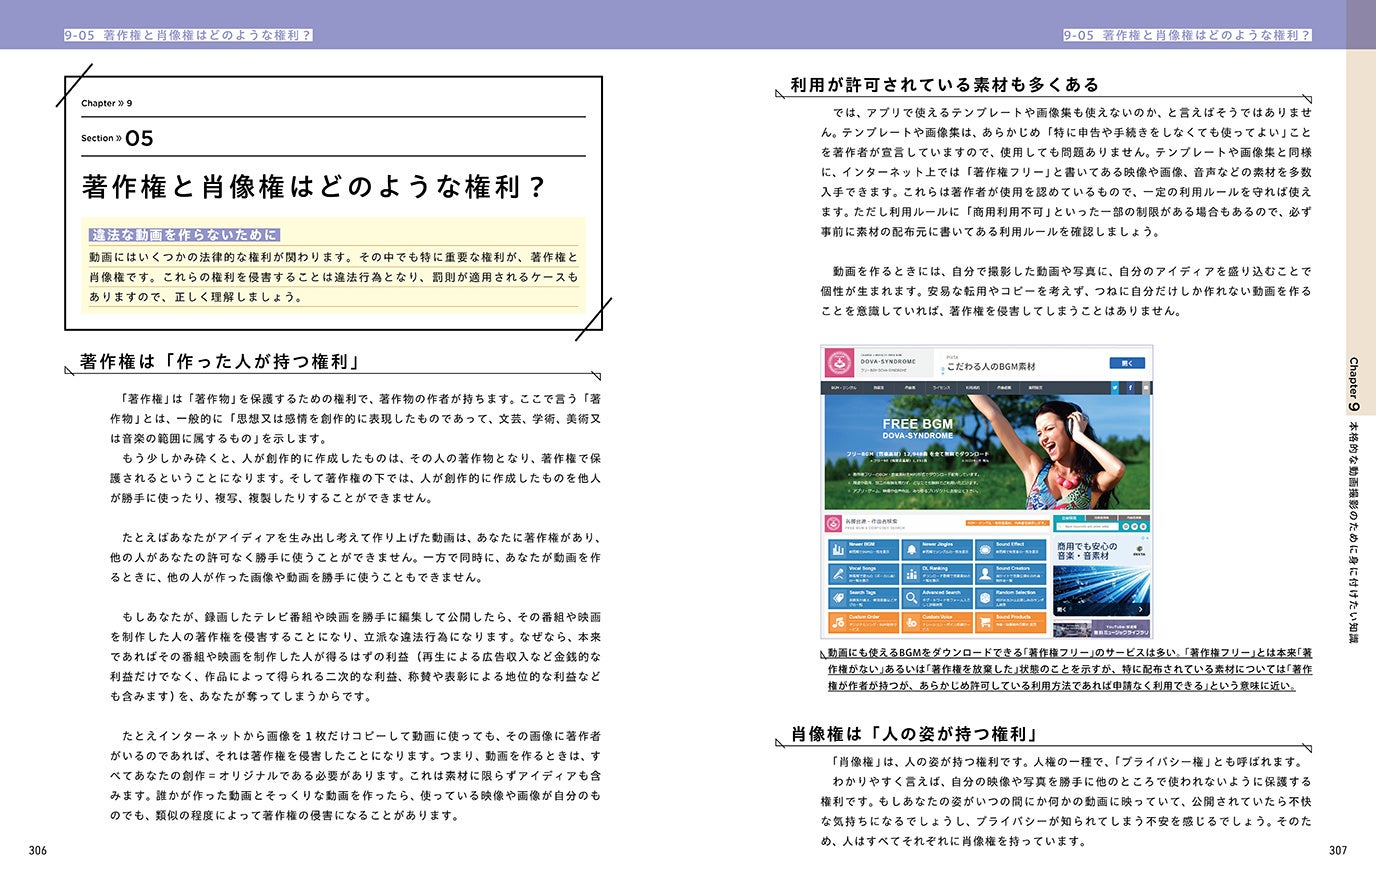The width and height of the screenshot is (1376, 888).
Task: Open the Random Selection tile
Action: click(1010, 598)
